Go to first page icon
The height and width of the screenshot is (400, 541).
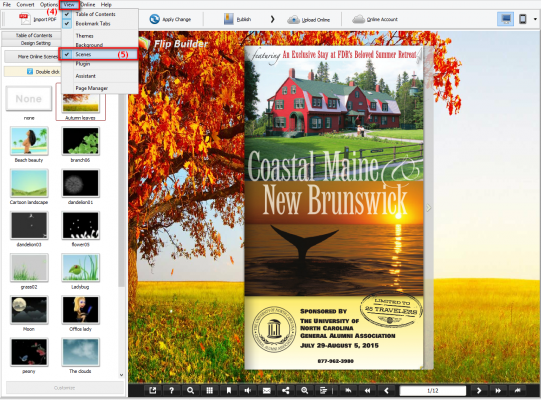tap(348, 390)
